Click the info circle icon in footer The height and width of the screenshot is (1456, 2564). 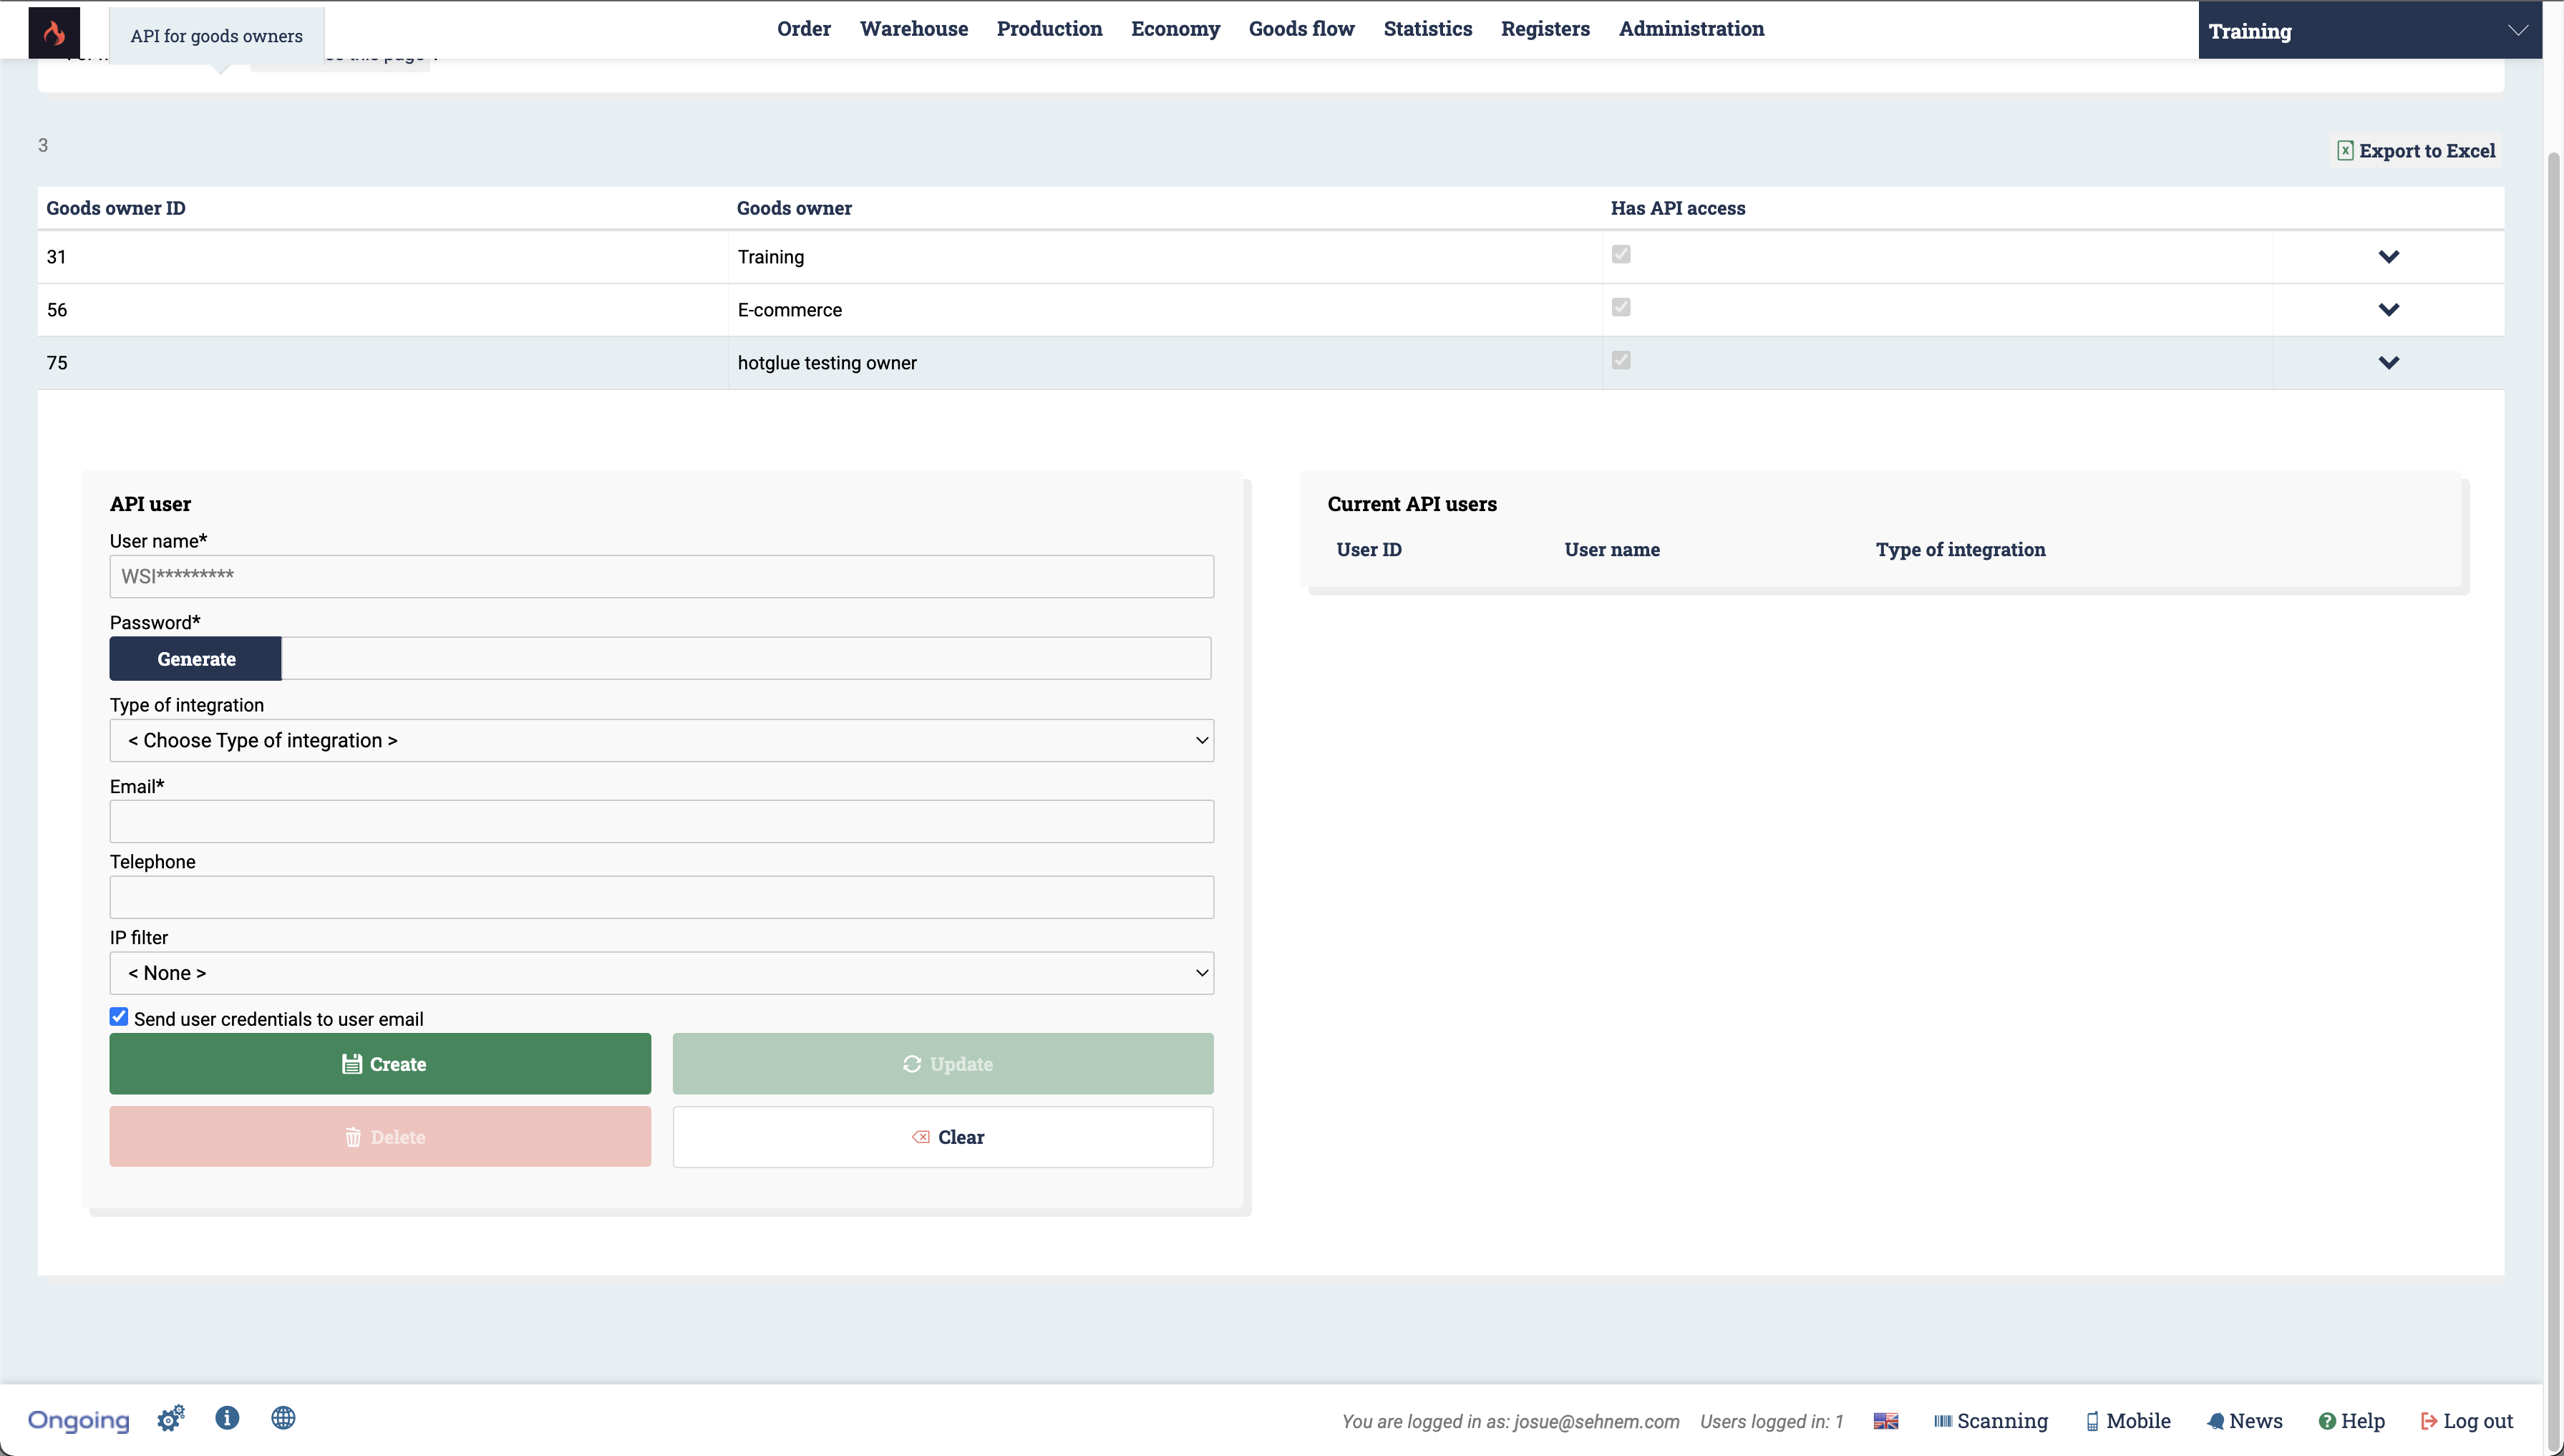tap(227, 1418)
